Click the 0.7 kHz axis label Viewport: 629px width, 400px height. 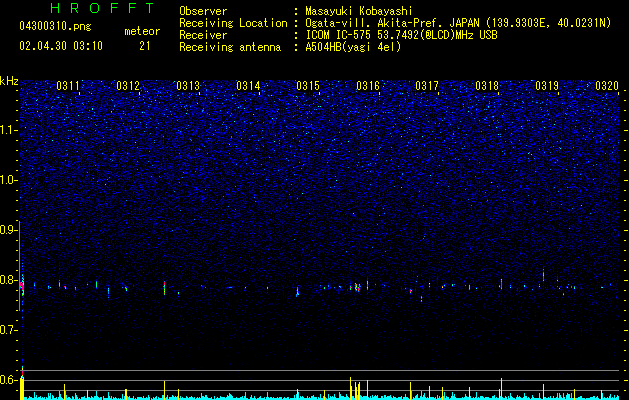(x=9, y=330)
